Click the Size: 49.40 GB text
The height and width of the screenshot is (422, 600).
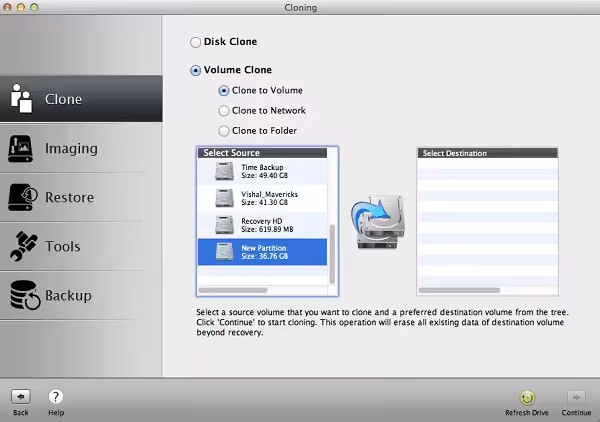point(264,176)
